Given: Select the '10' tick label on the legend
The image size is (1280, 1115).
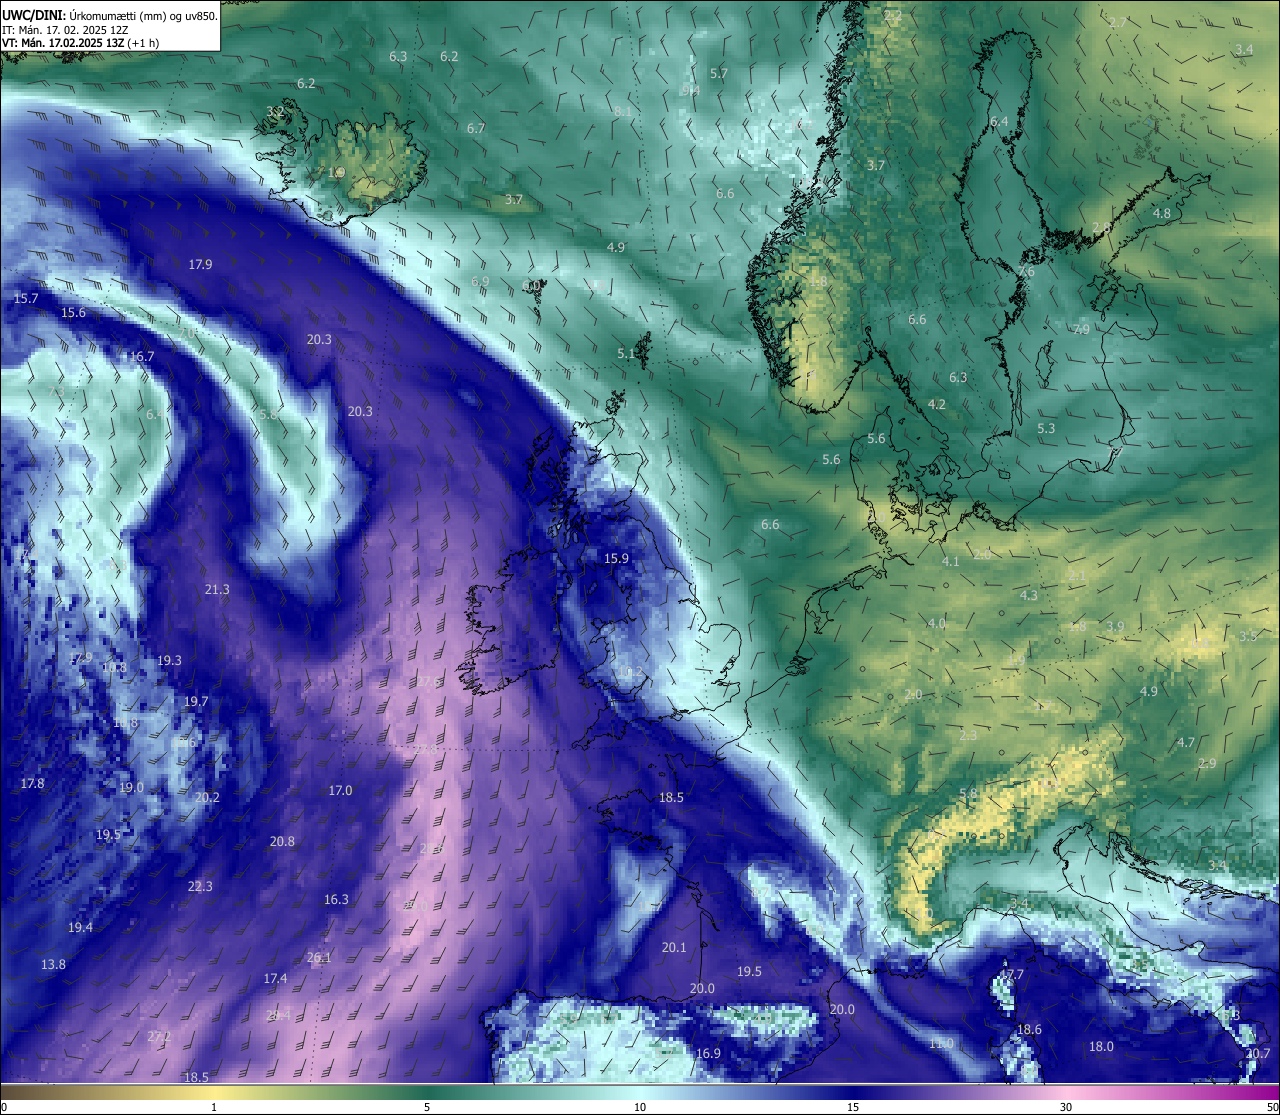Looking at the screenshot, I should 640,1107.
